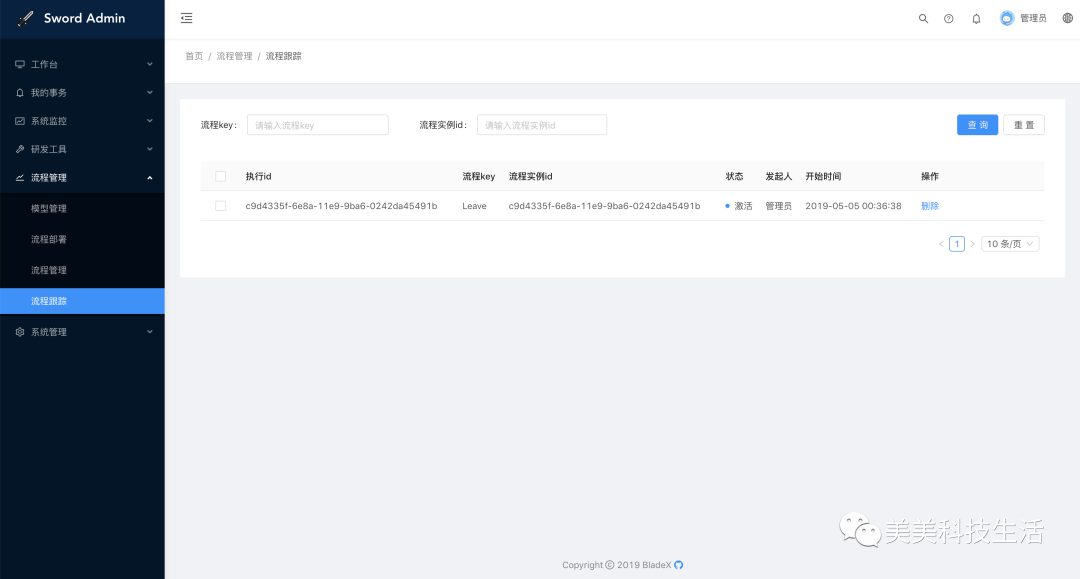Click the 管理员 avatar image
The height and width of the screenshot is (579, 1080).
[1007, 17]
